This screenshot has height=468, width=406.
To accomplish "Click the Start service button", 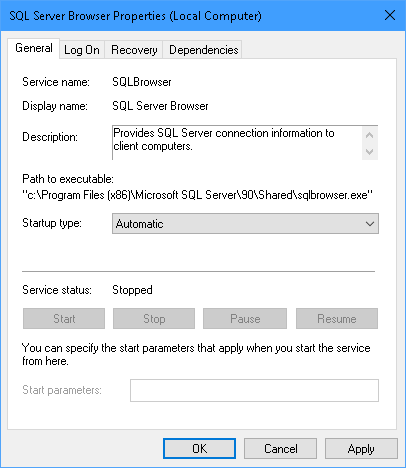I will point(64,319).
